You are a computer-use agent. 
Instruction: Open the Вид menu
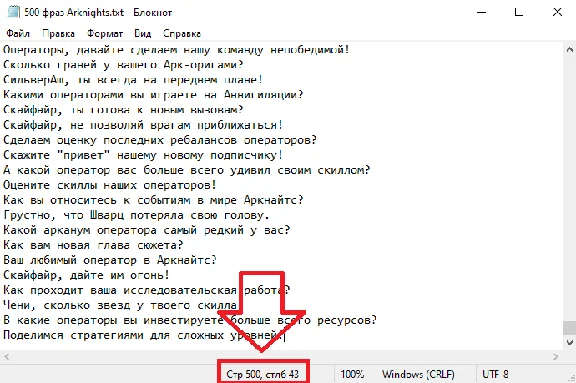pos(143,34)
